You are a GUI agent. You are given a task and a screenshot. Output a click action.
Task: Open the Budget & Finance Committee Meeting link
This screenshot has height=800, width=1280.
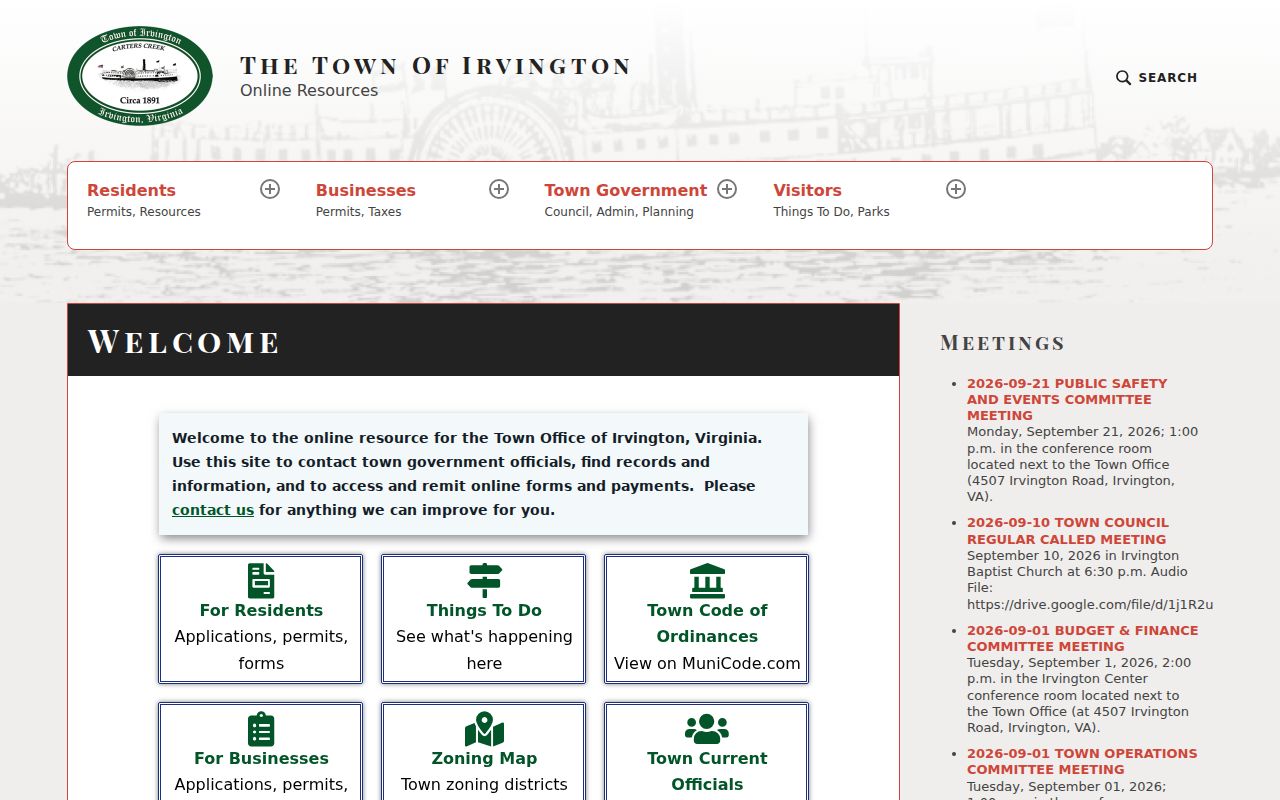(1082, 638)
